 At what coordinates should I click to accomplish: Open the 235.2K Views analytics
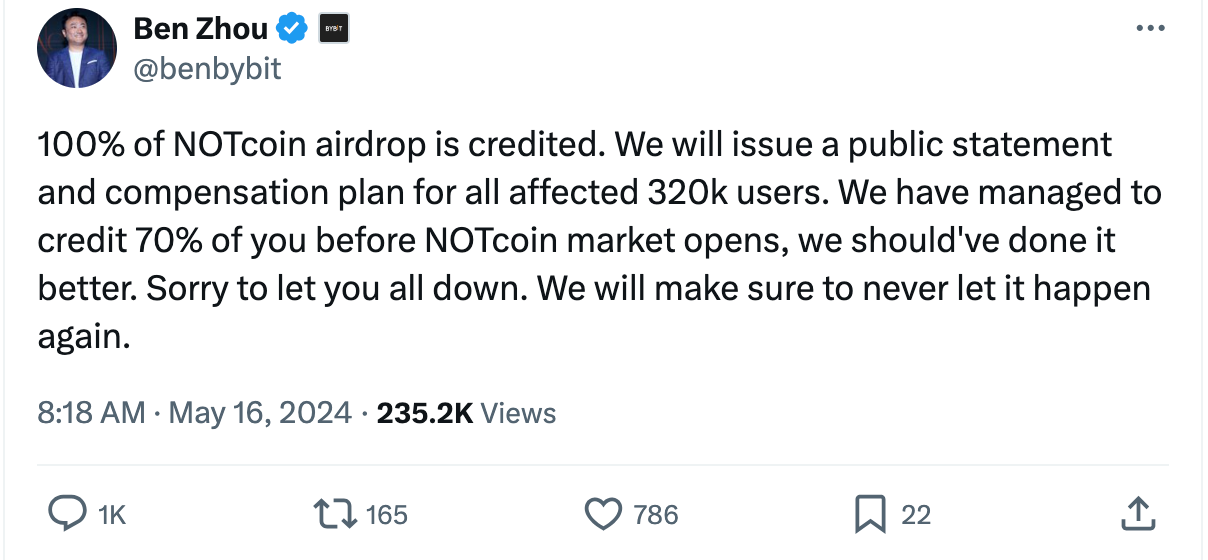(466, 412)
